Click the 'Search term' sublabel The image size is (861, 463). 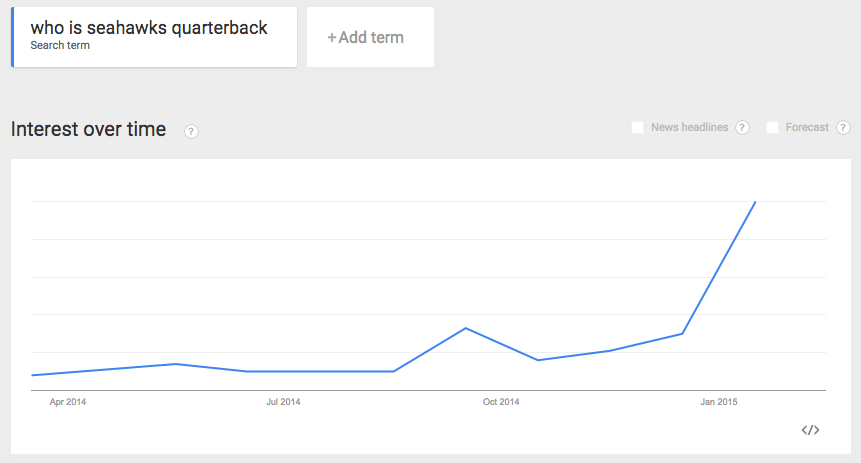tap(60, 46)
